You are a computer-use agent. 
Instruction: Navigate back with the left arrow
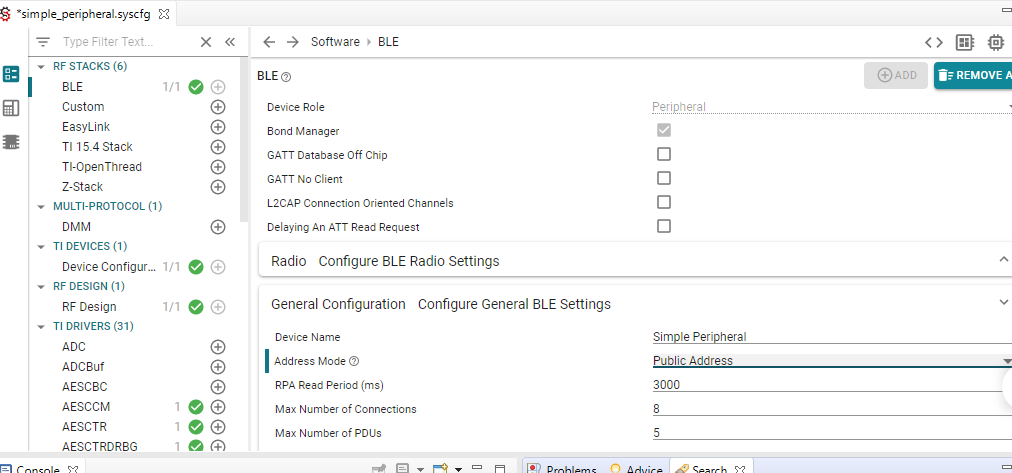pos(269,42)
